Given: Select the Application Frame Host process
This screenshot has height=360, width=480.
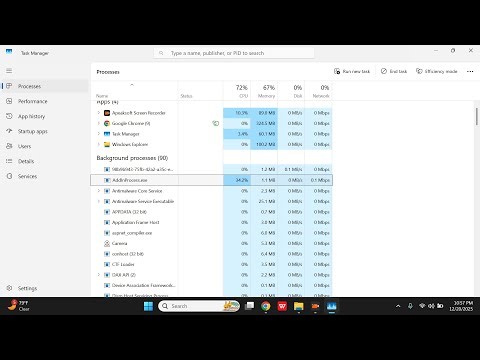Looking at the screenshot, I should tap(211, 222).
